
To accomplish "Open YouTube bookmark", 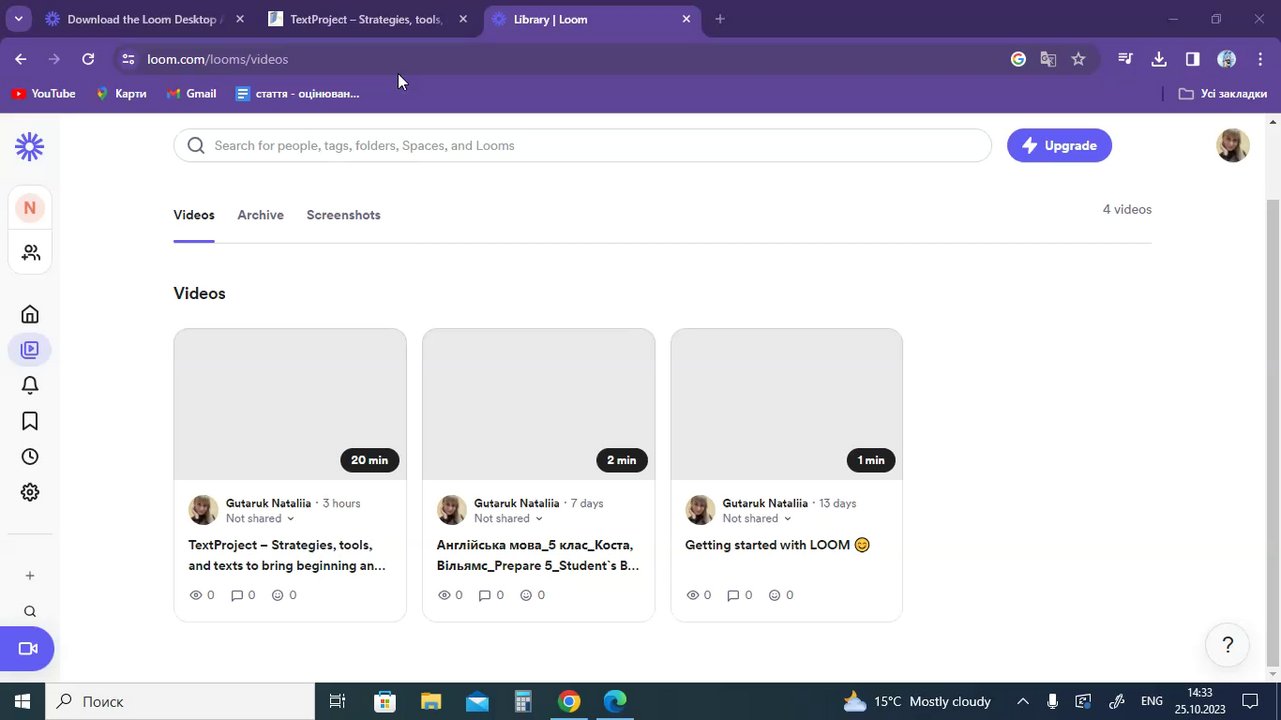I will pyautogui.click(x=43, y=93).
